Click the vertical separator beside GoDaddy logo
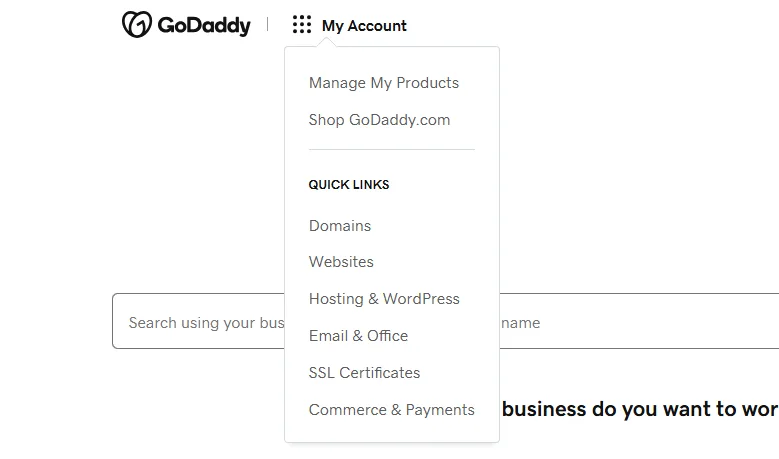The height and width of the screenshot is (459, 779). pos(267,25)
